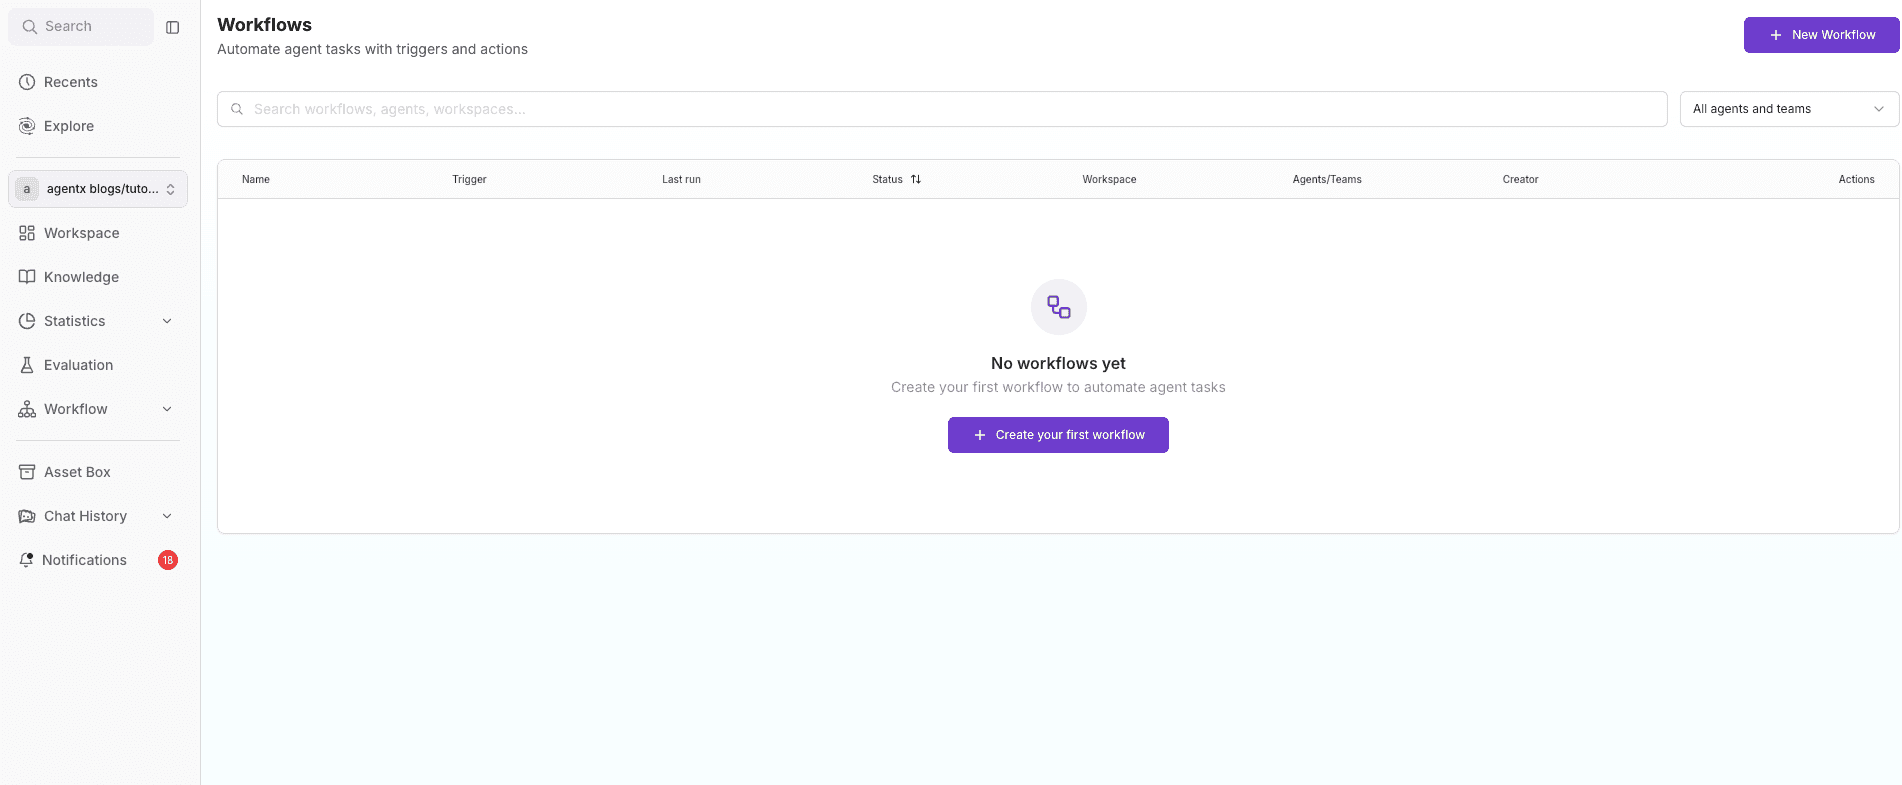The image size is (1902, 785).
Task: Focus the Search workflows, agents, workspaces field
Action: click(x=942, y=109)
